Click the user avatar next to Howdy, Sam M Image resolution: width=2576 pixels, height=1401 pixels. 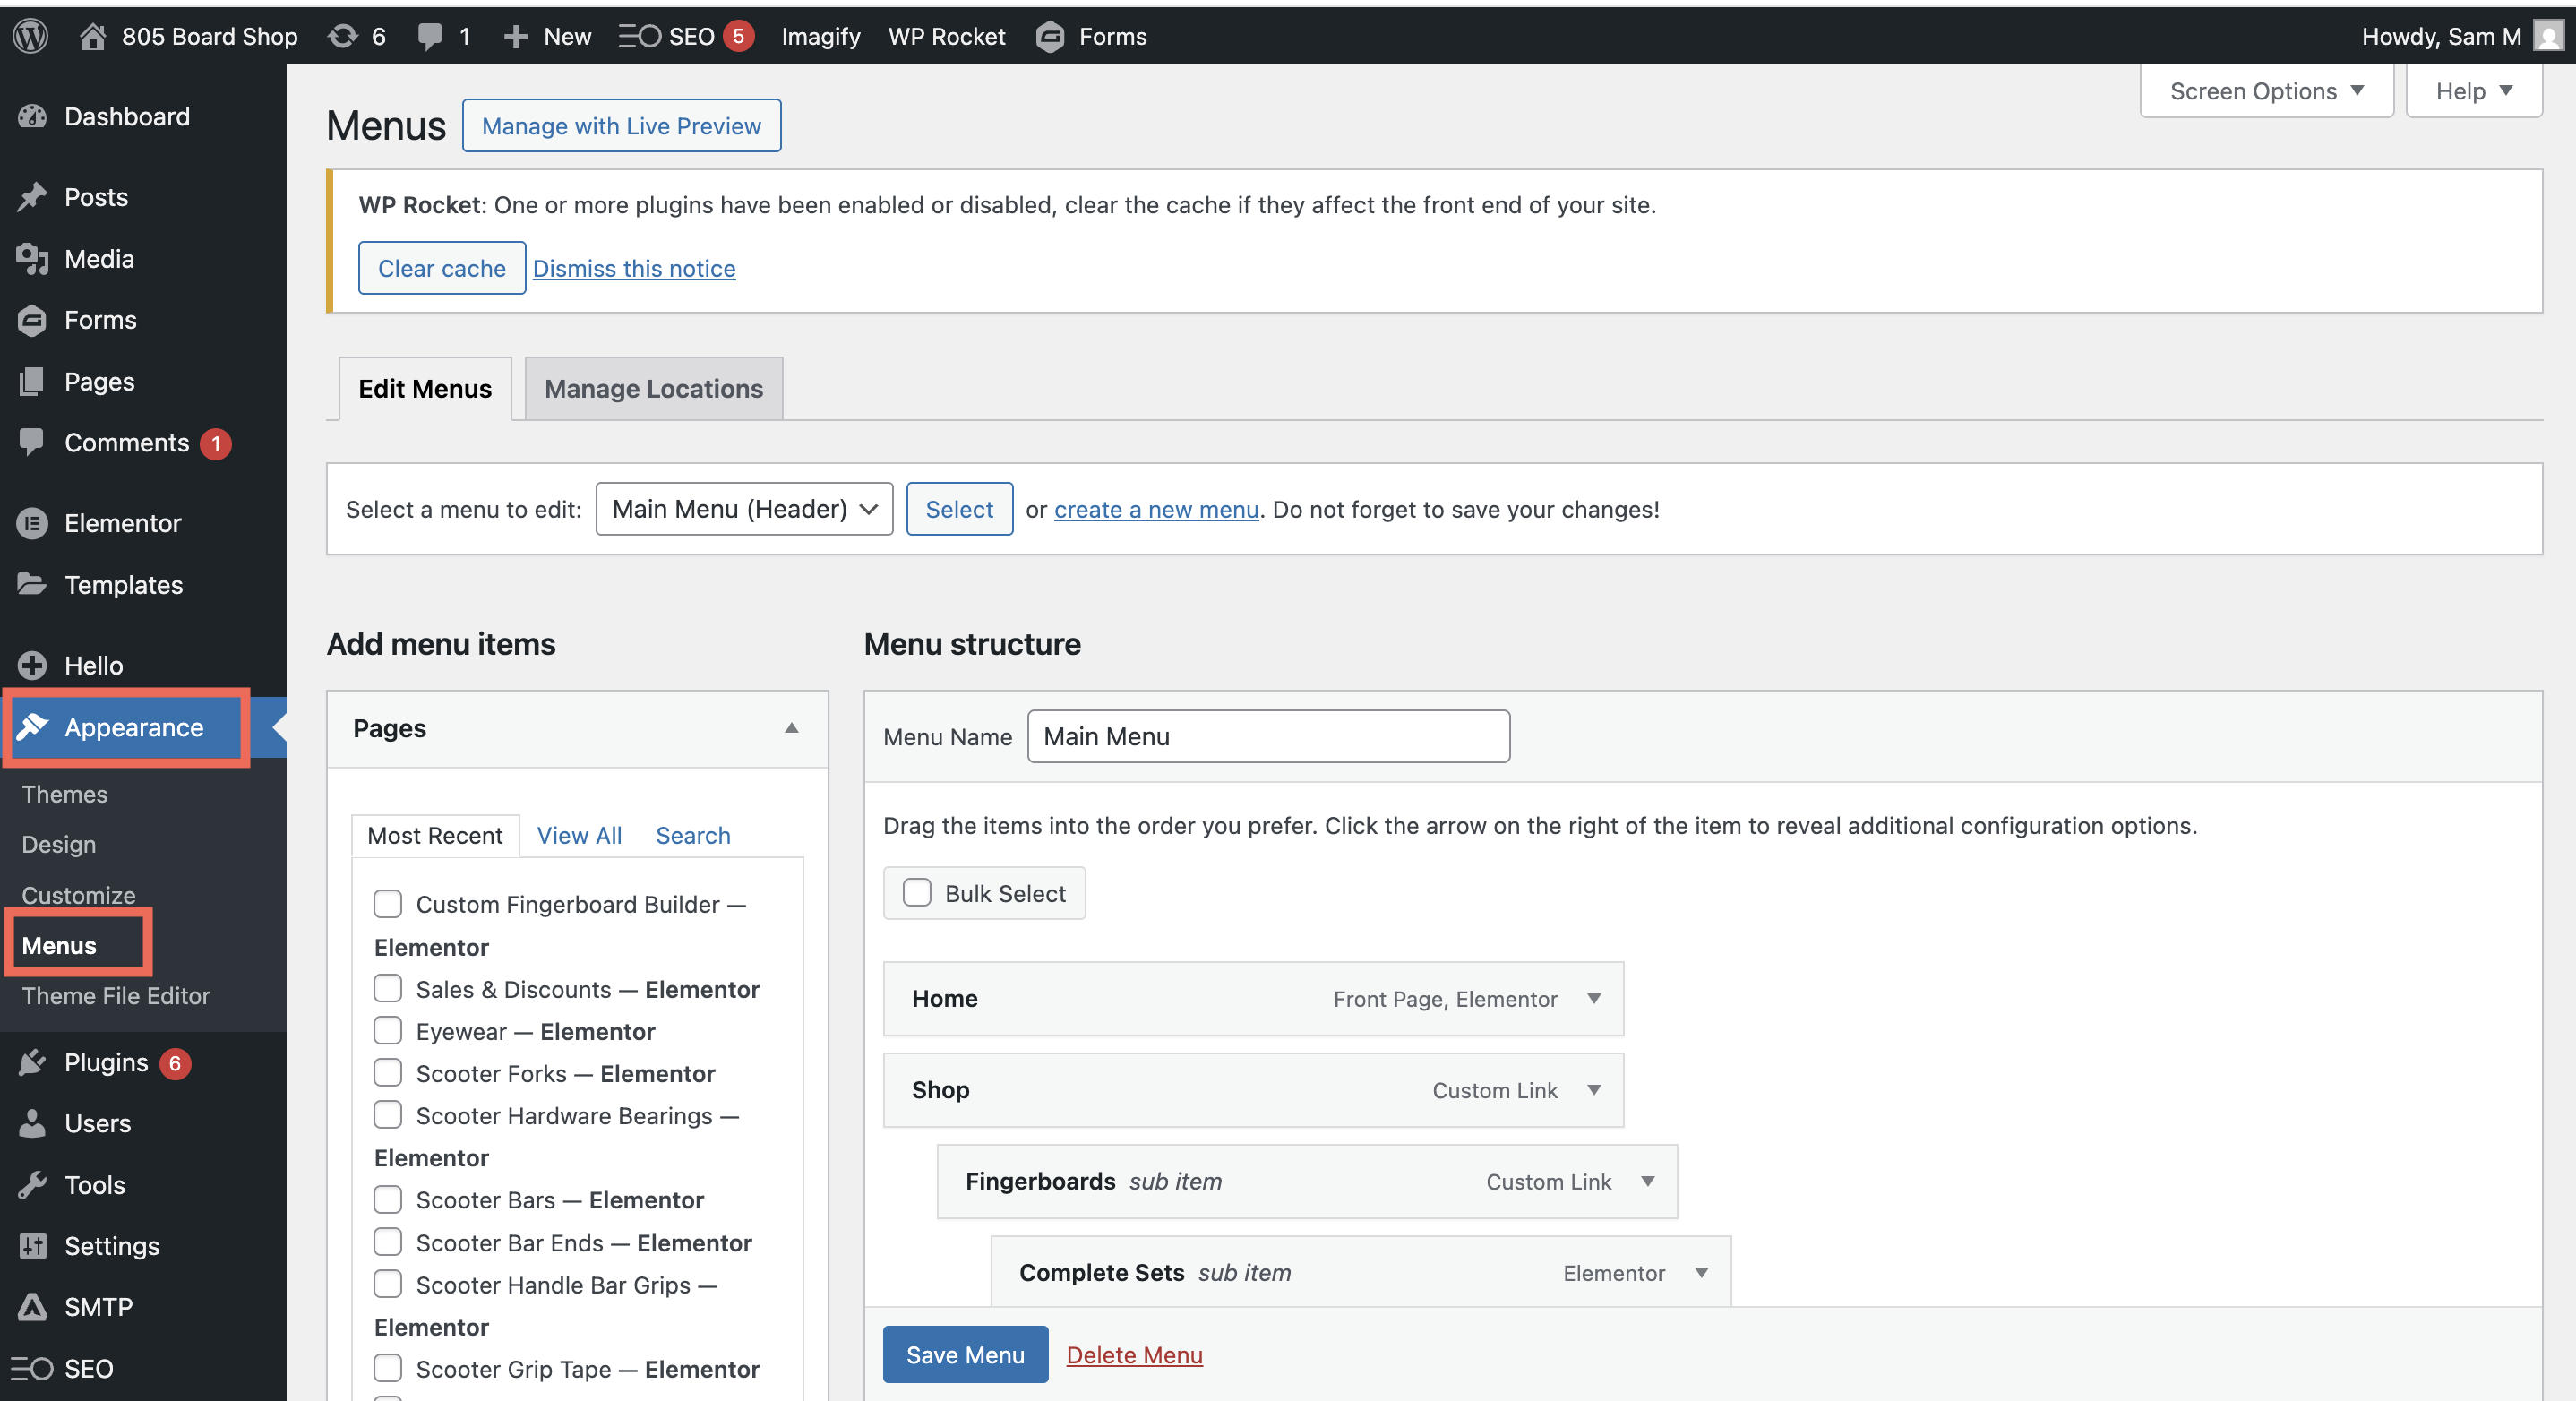2548,36
